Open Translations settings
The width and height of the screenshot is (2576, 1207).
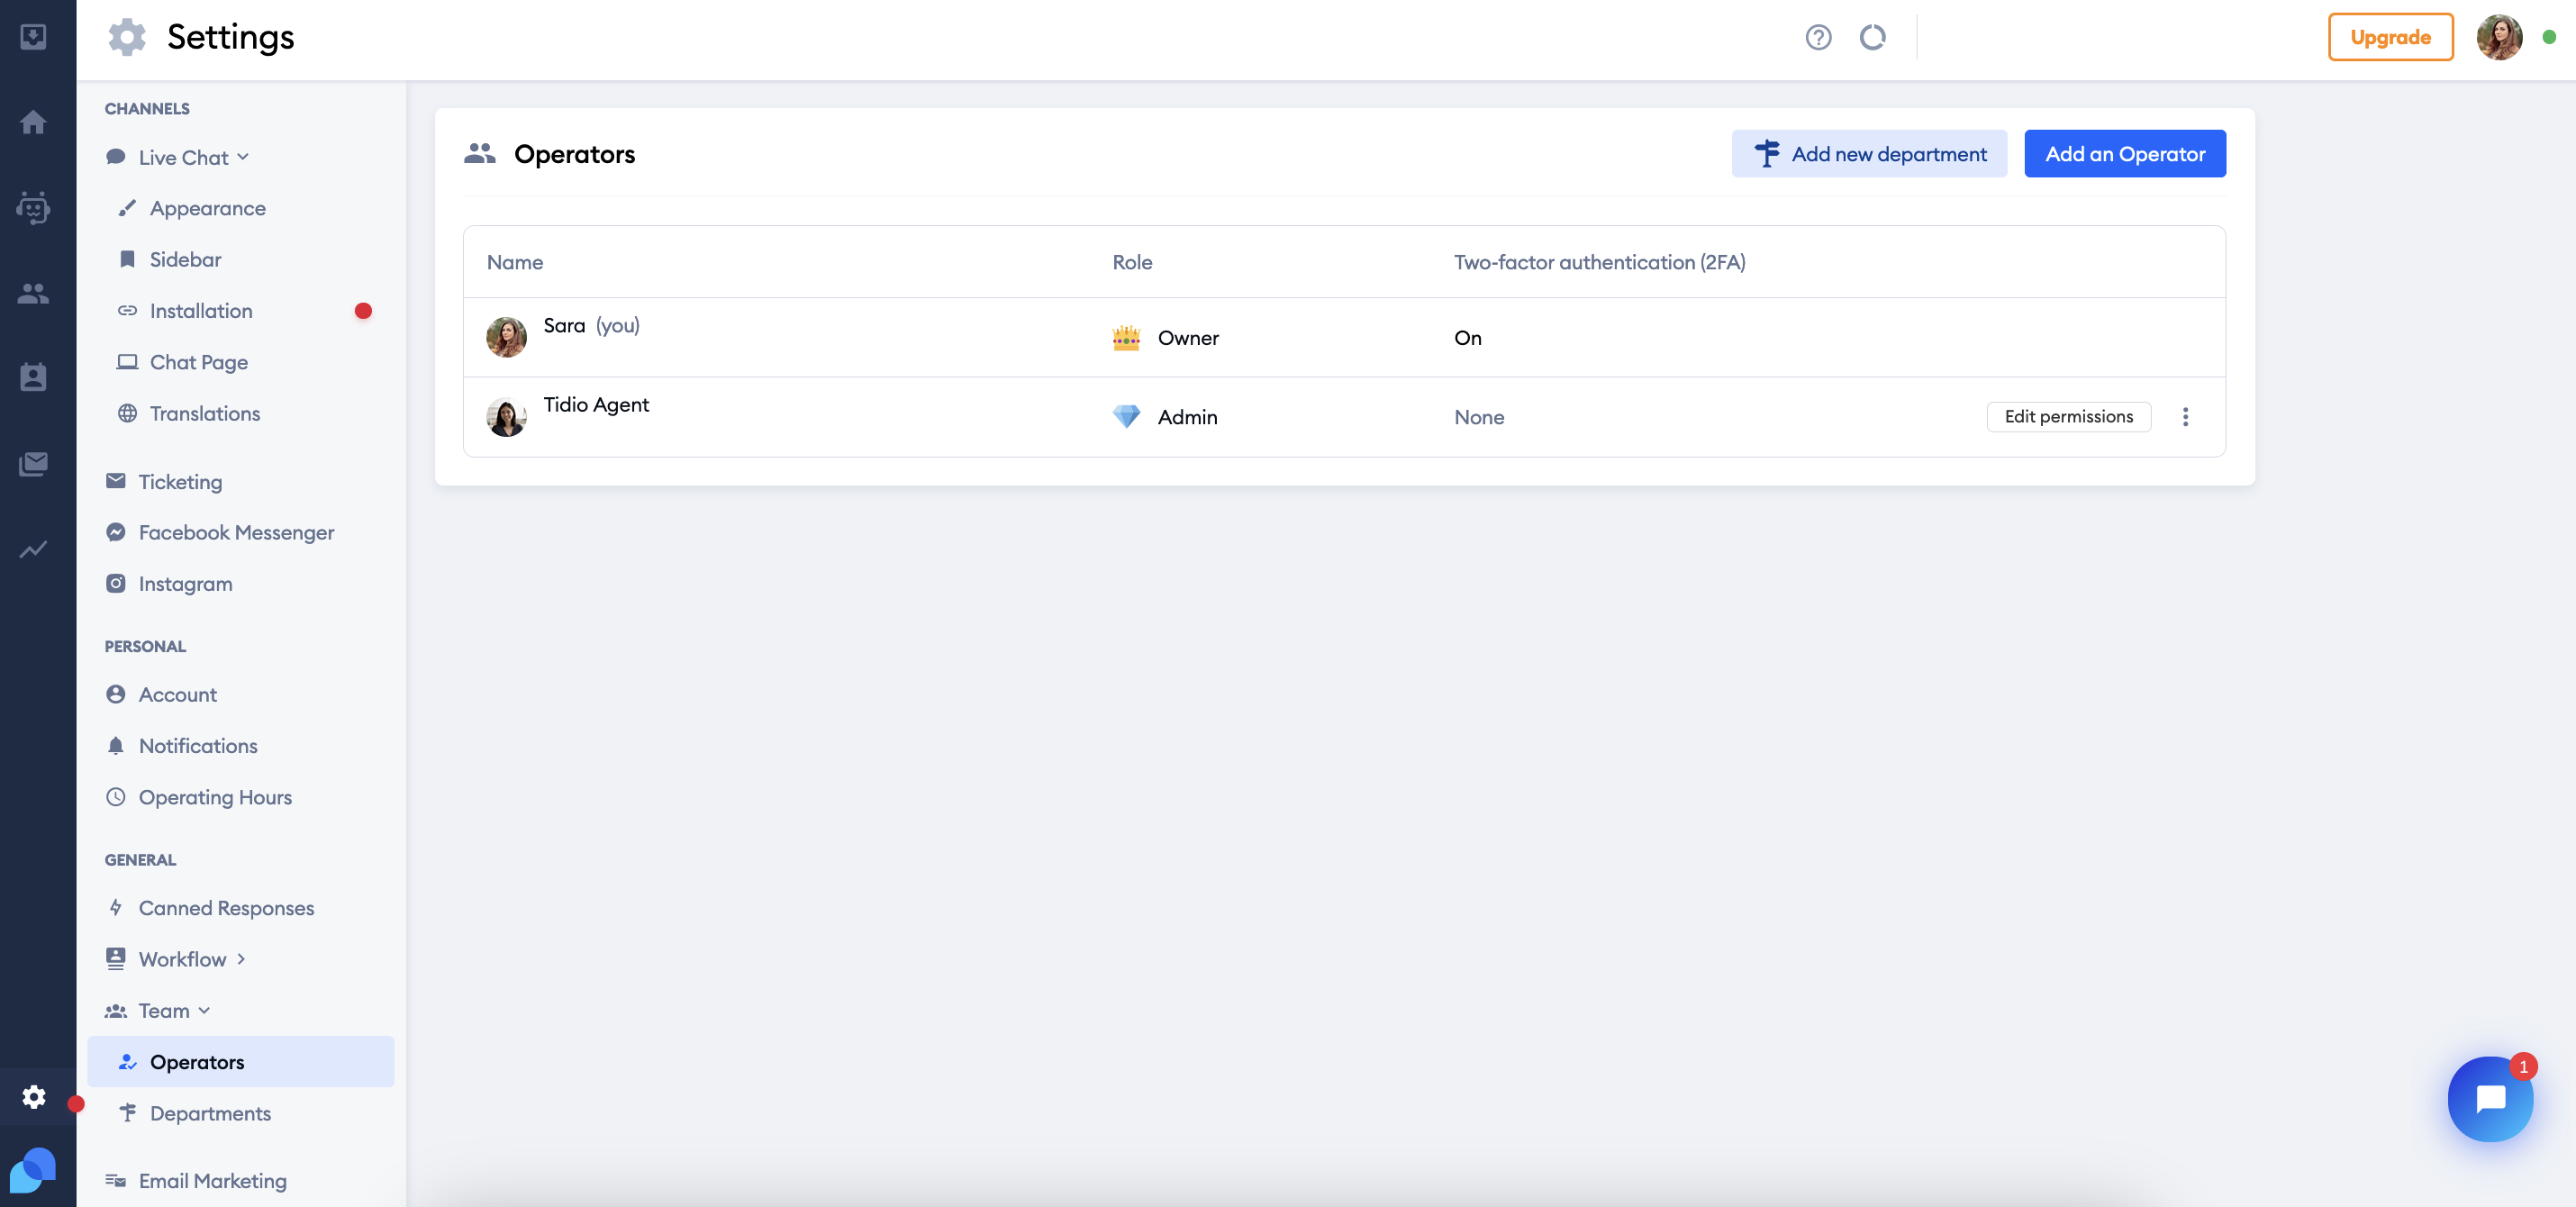204,413
